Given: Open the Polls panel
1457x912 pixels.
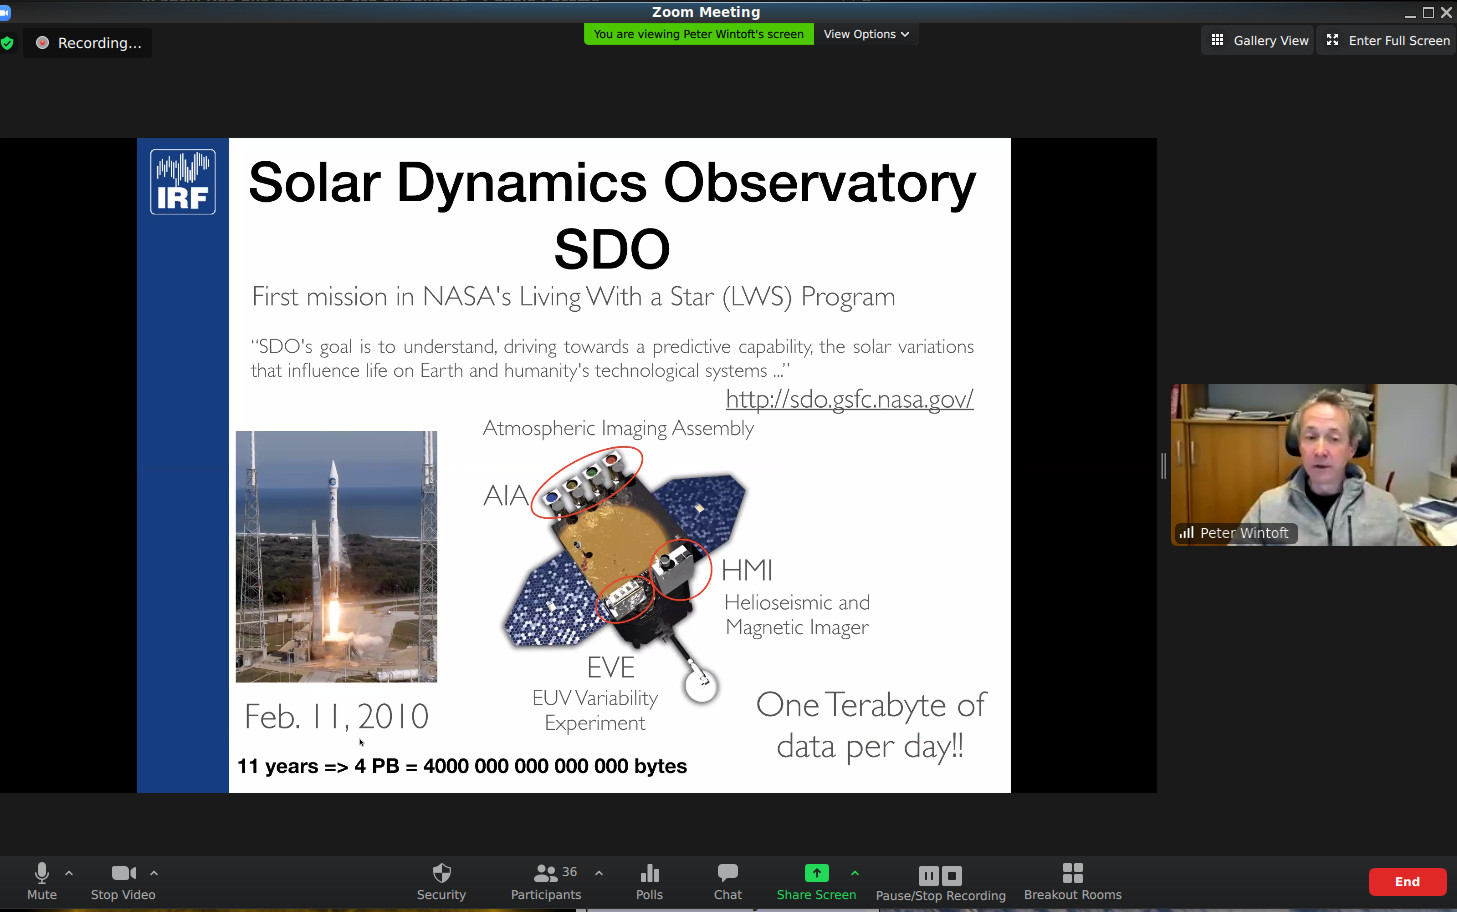Looking at the screenshot, I should point(649,882).
